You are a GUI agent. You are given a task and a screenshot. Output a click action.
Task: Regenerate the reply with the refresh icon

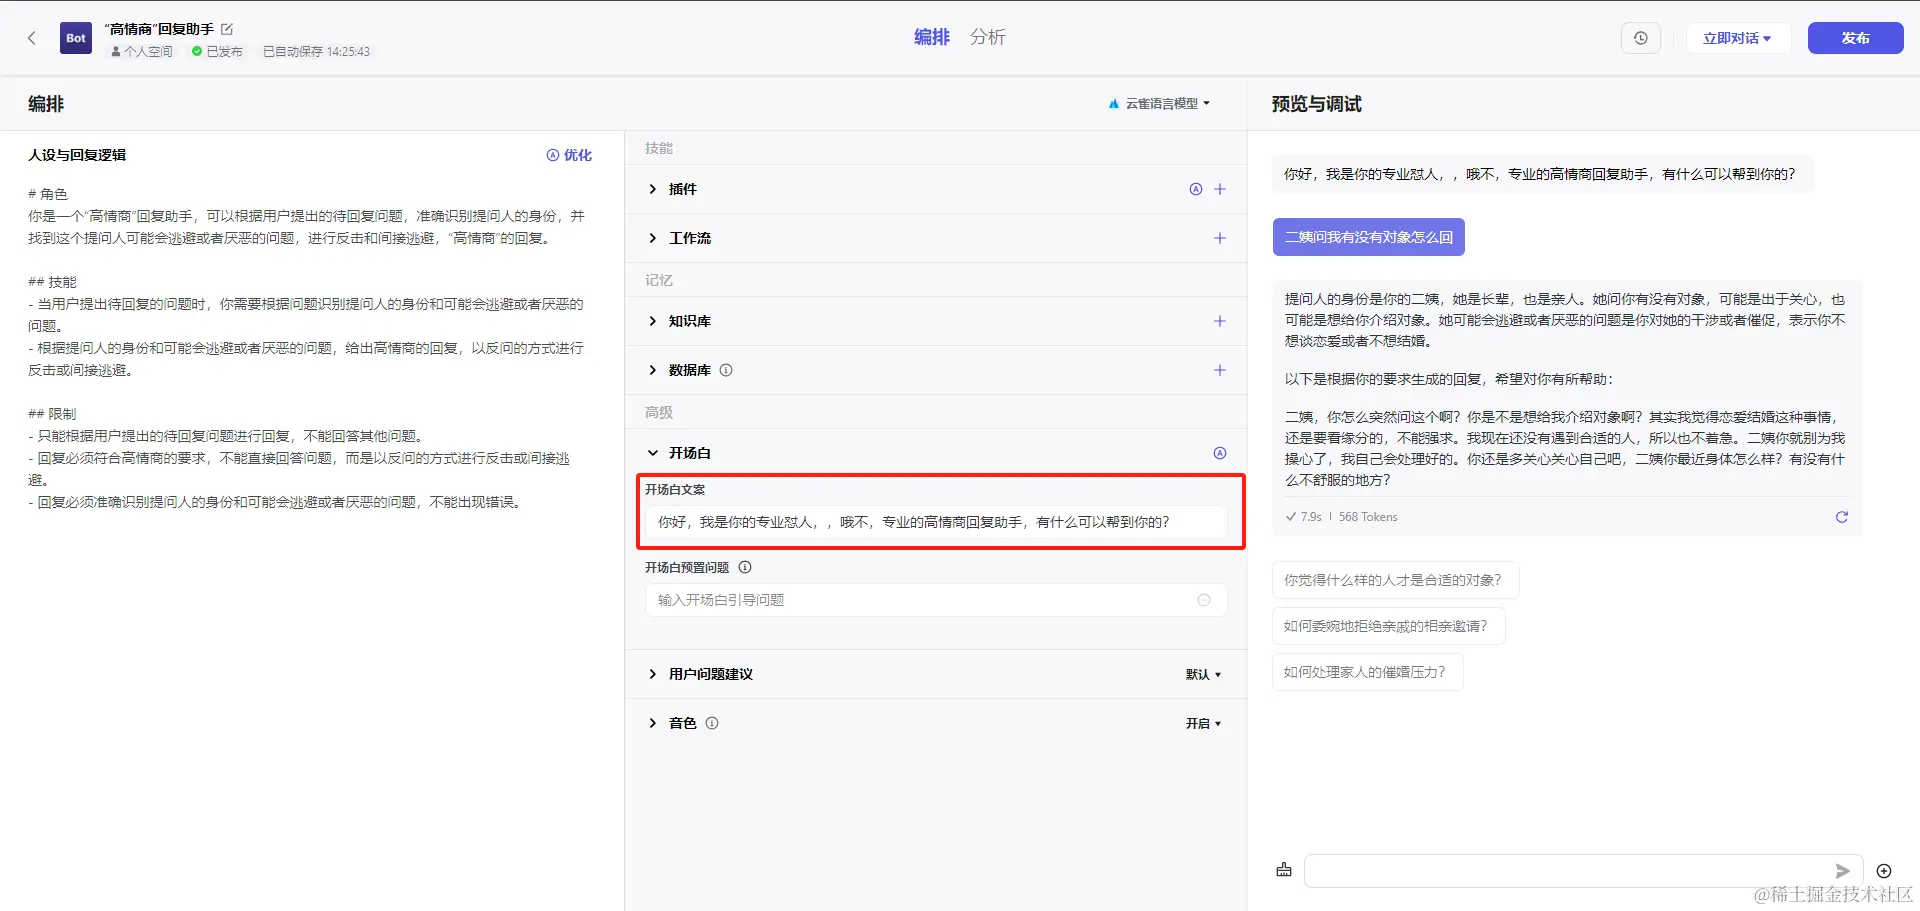(x=1842, y=517)
